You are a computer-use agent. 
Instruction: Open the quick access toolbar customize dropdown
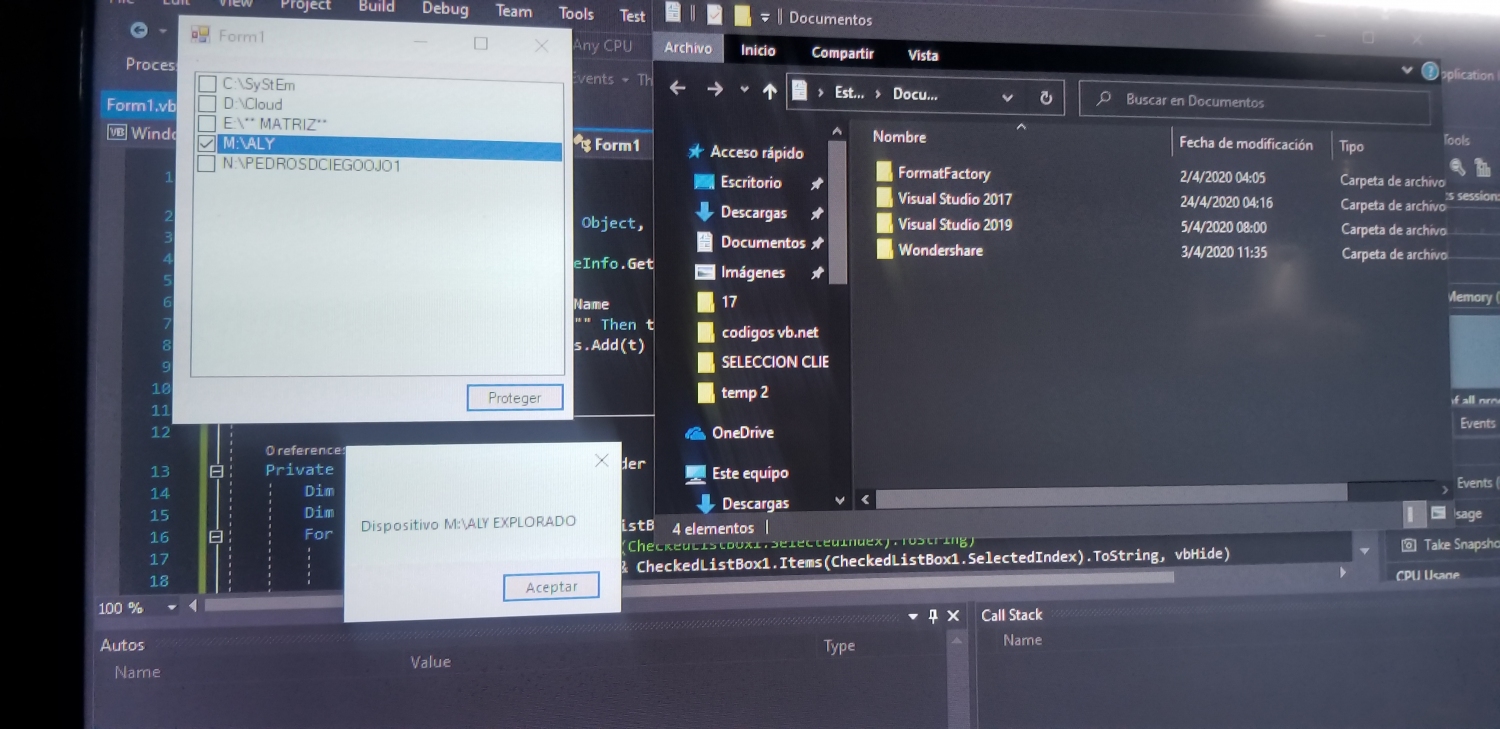[765, 17]
